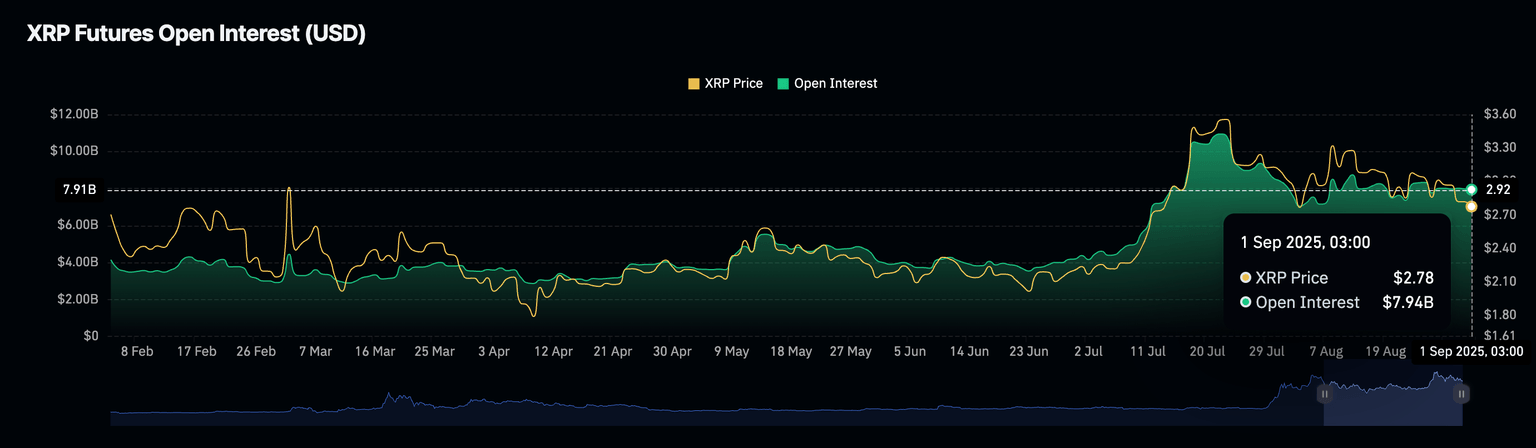
Task: Click the yellow XRP Price legend swatch
Action: click(x=694, y=84)
